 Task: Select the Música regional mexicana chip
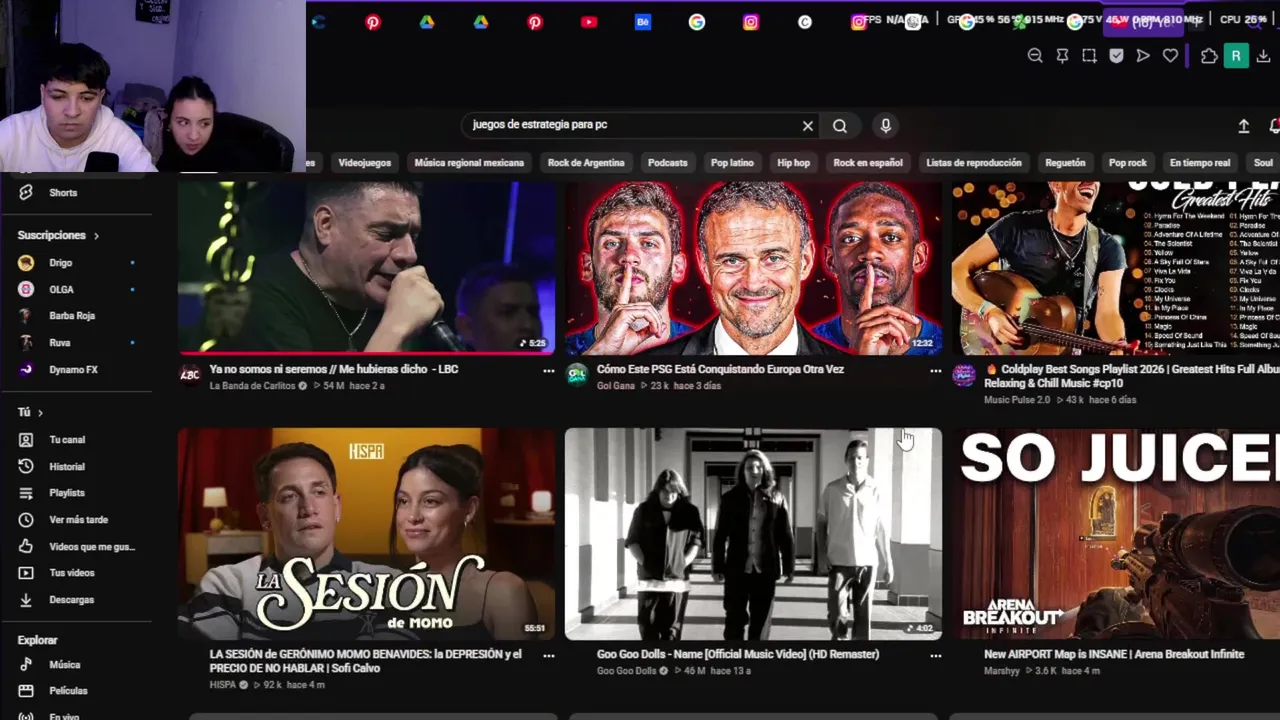pos(469,163)
